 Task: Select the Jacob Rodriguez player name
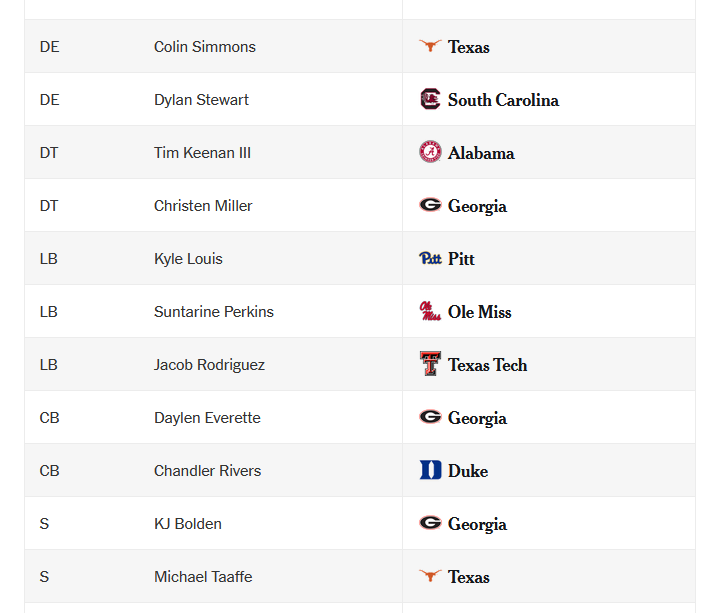pyautogui.click(x=209, y=365)
